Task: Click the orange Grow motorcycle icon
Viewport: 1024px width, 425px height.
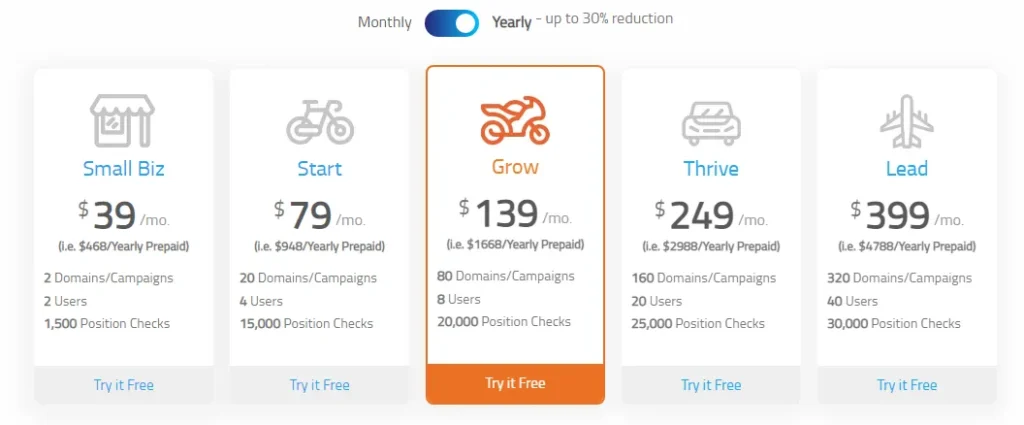Action: 515,120
